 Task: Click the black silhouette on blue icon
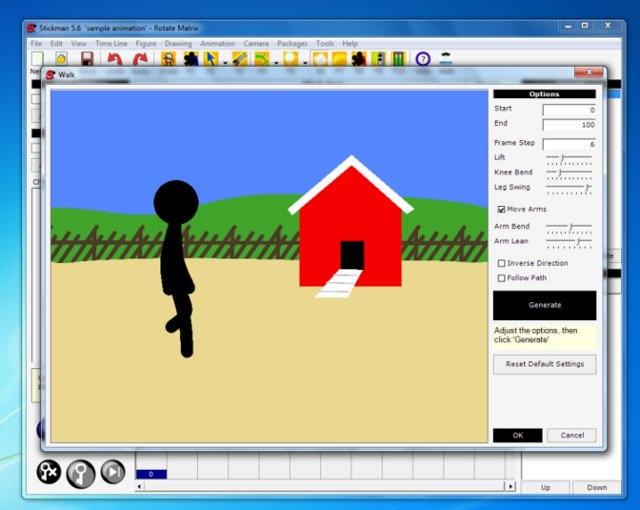(191, 59)
